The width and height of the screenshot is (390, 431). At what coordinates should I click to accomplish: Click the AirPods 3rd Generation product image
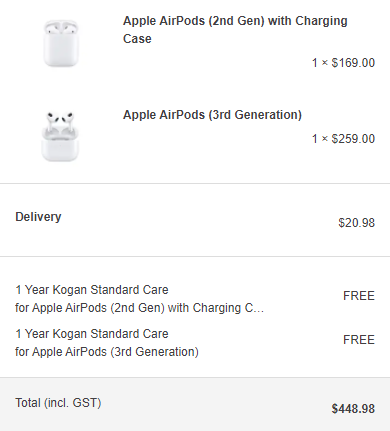click(60, 137)
